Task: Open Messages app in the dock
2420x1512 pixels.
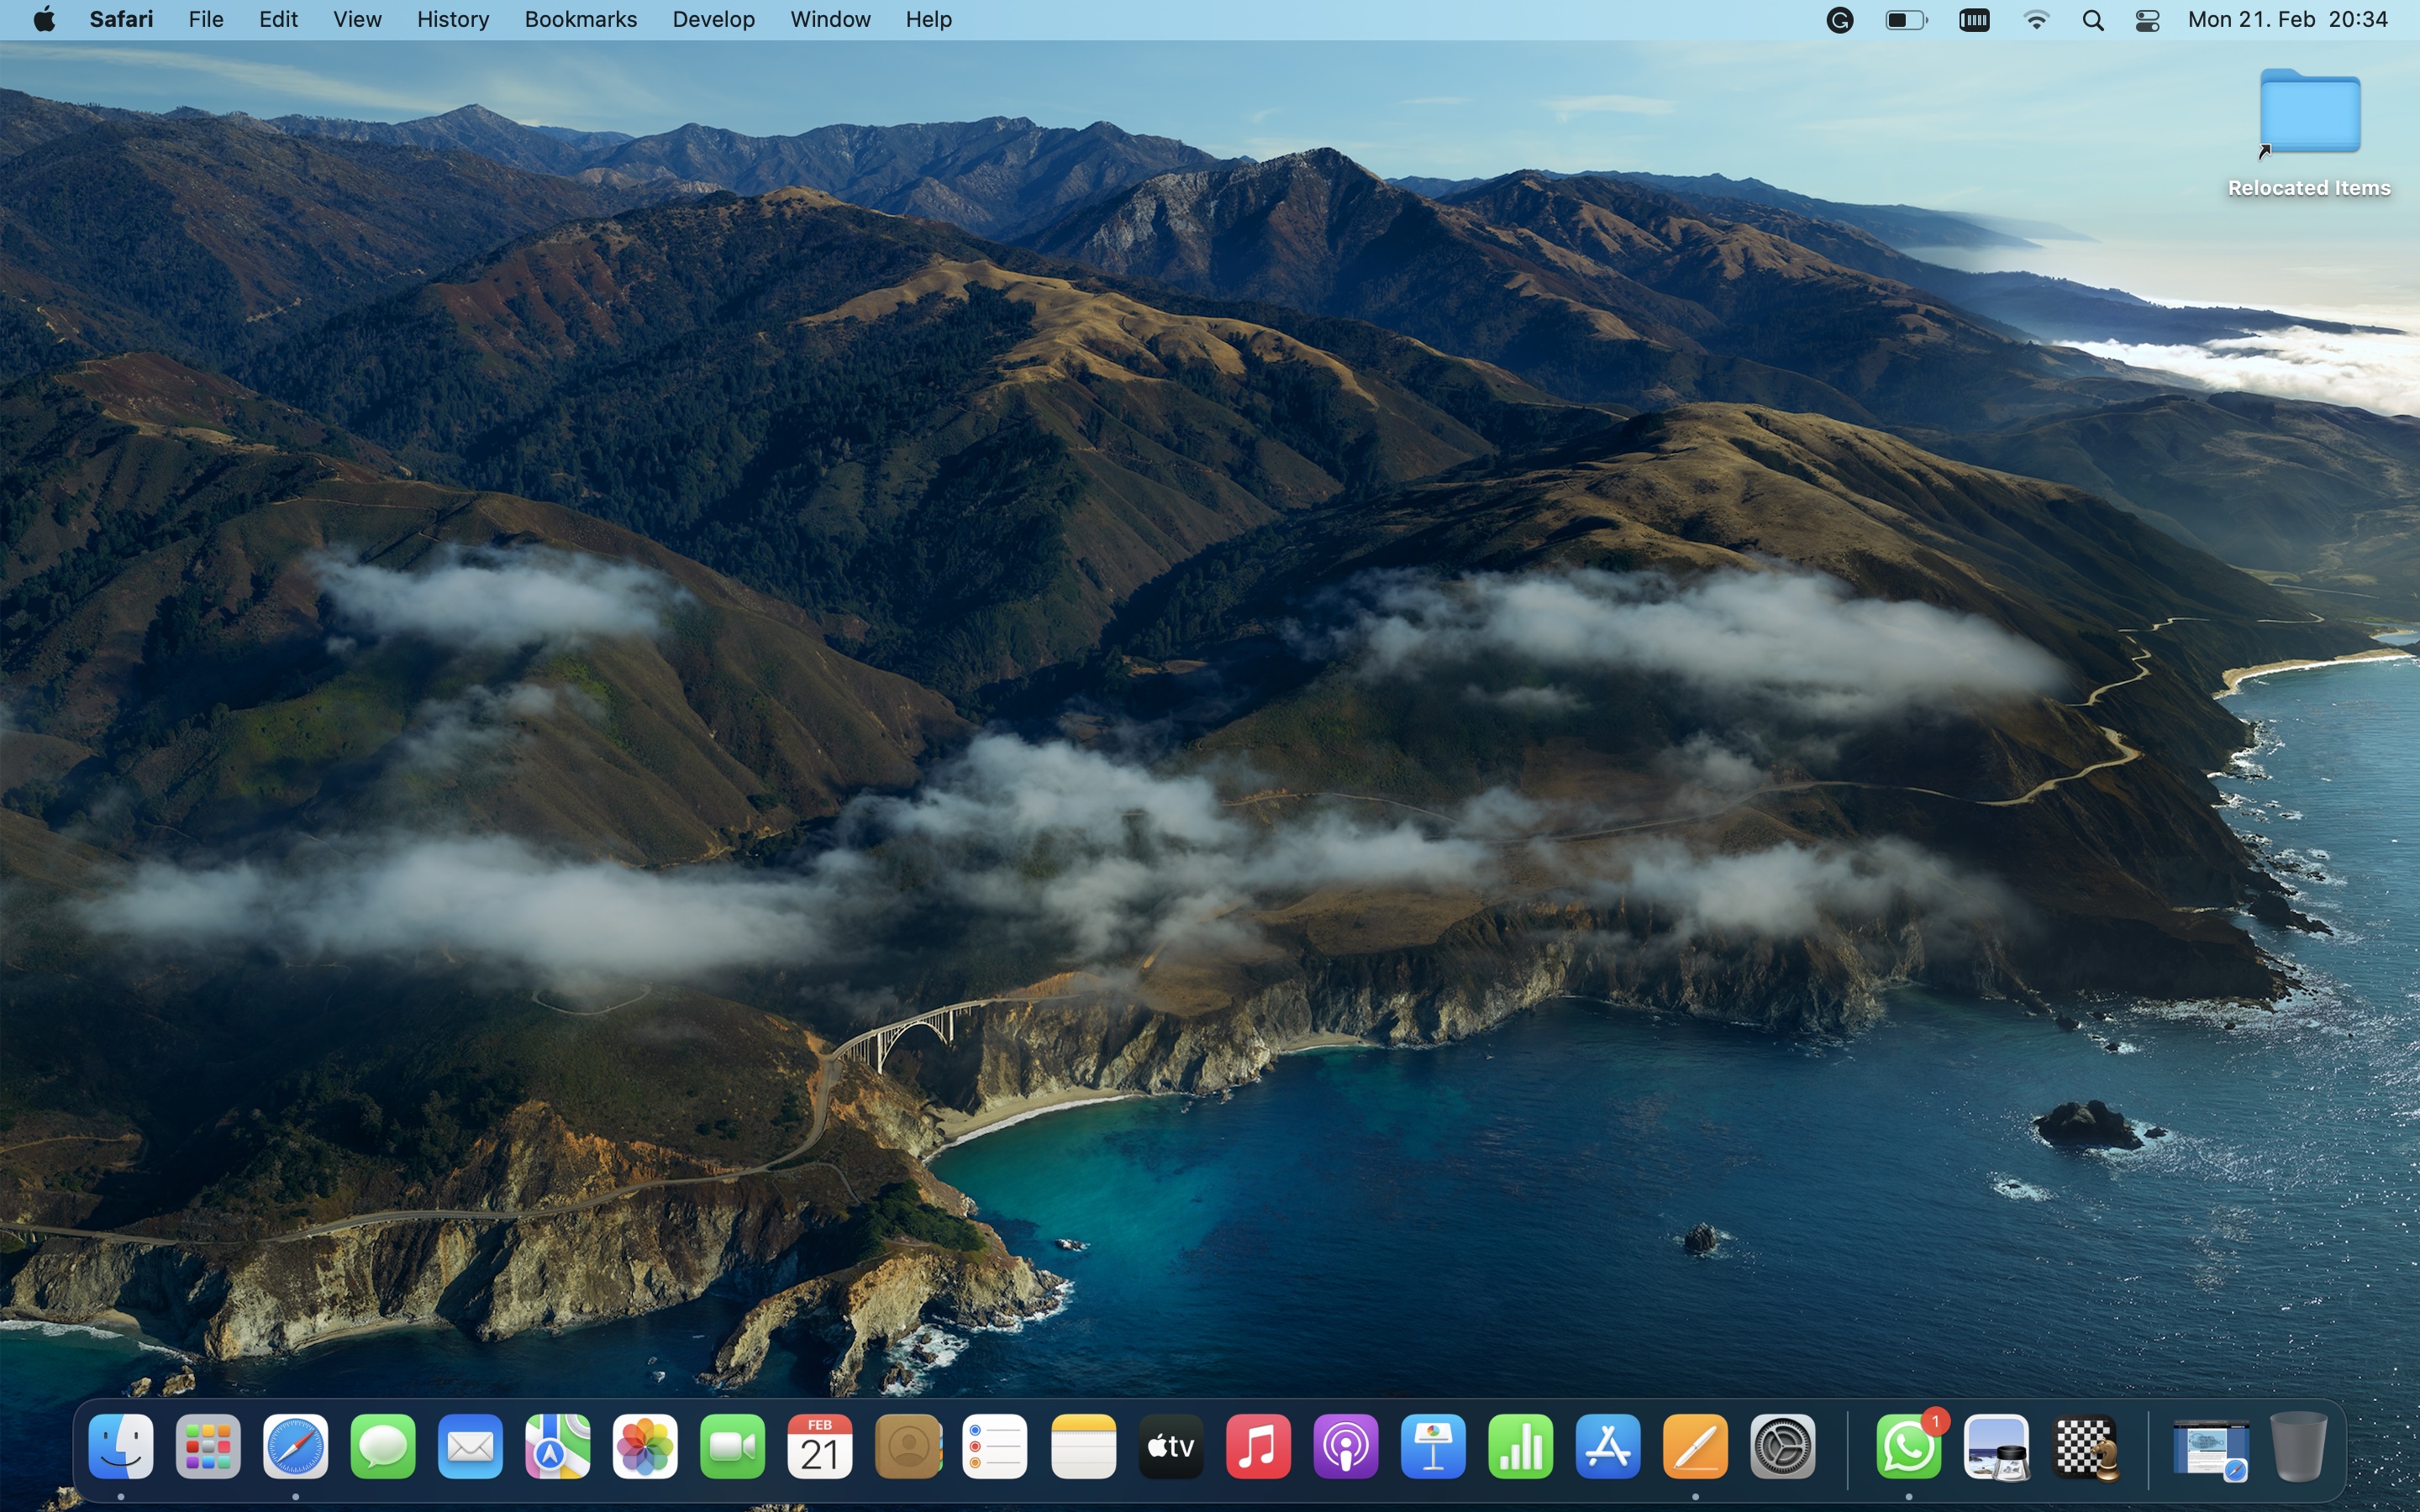Action: (383, 1446)
